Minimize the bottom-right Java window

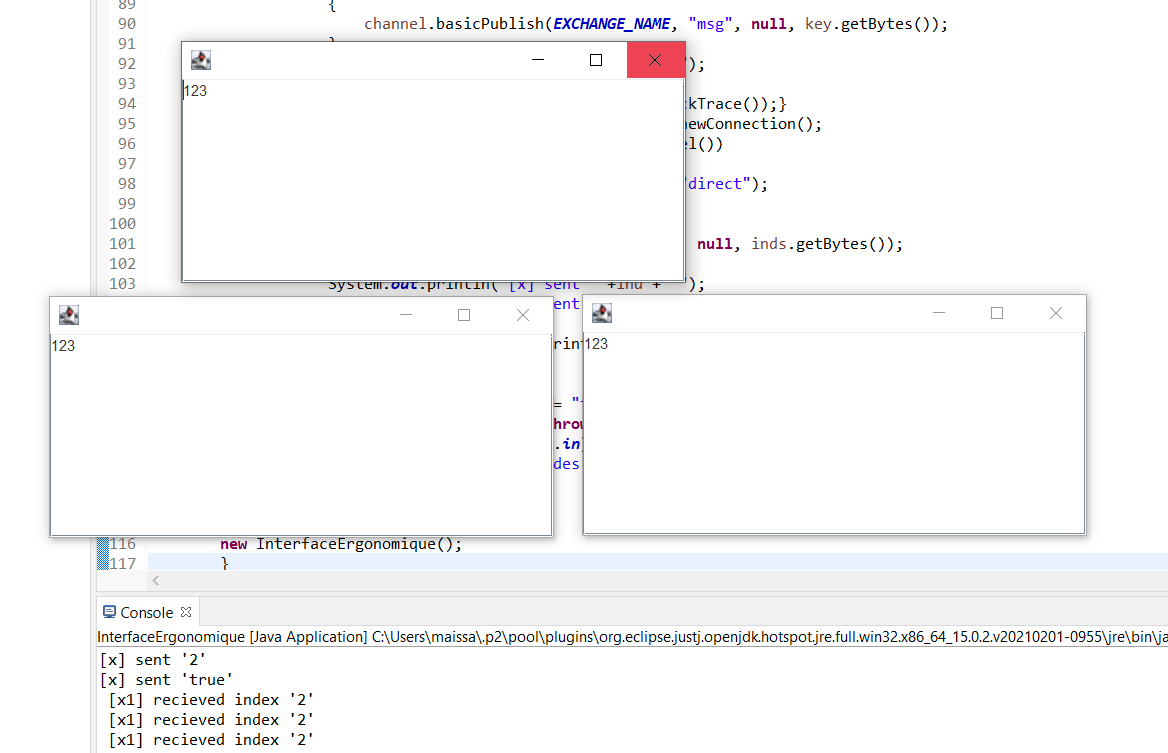[x=939, y=313]
